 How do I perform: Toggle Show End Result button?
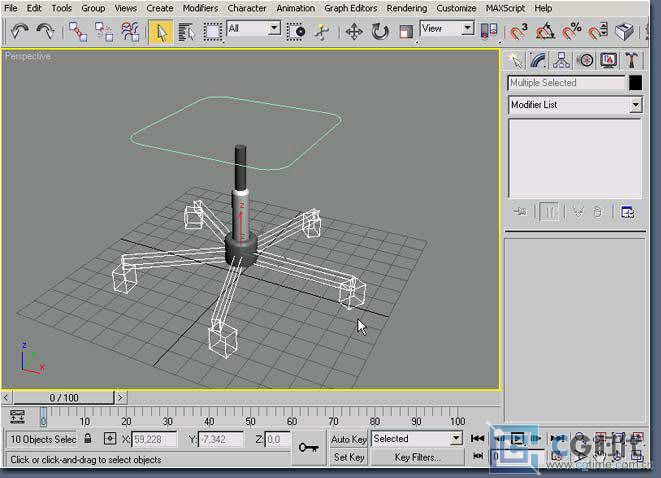pos(548,212)
